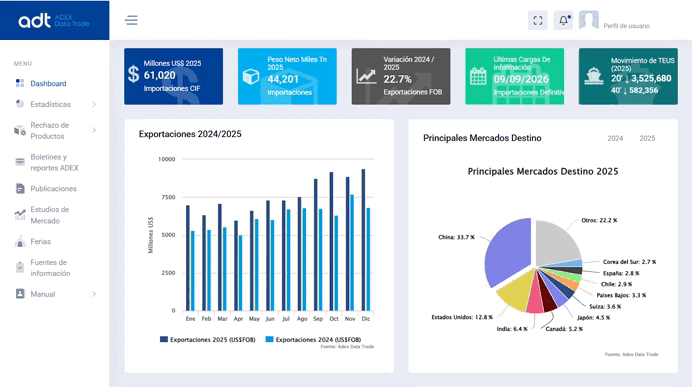Image resolution: width=692 pixels, height=388 pixels.
Task: Switch destination markets chart to 2024
Action: [x=615, y=138]
